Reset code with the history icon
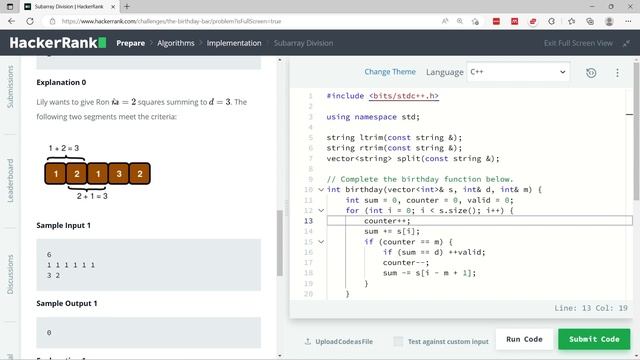 tap(591, 73)
